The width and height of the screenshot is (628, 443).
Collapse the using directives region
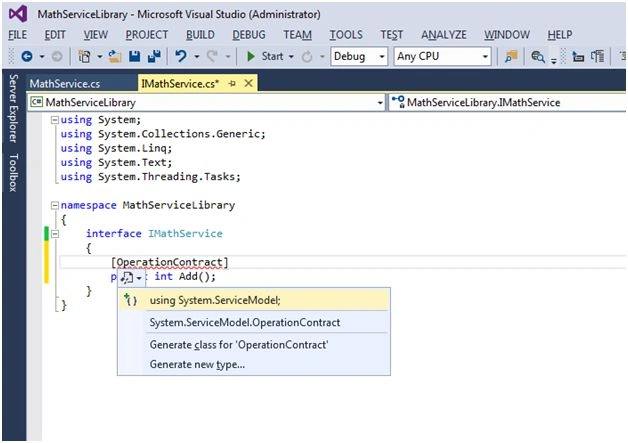(54, 120)
